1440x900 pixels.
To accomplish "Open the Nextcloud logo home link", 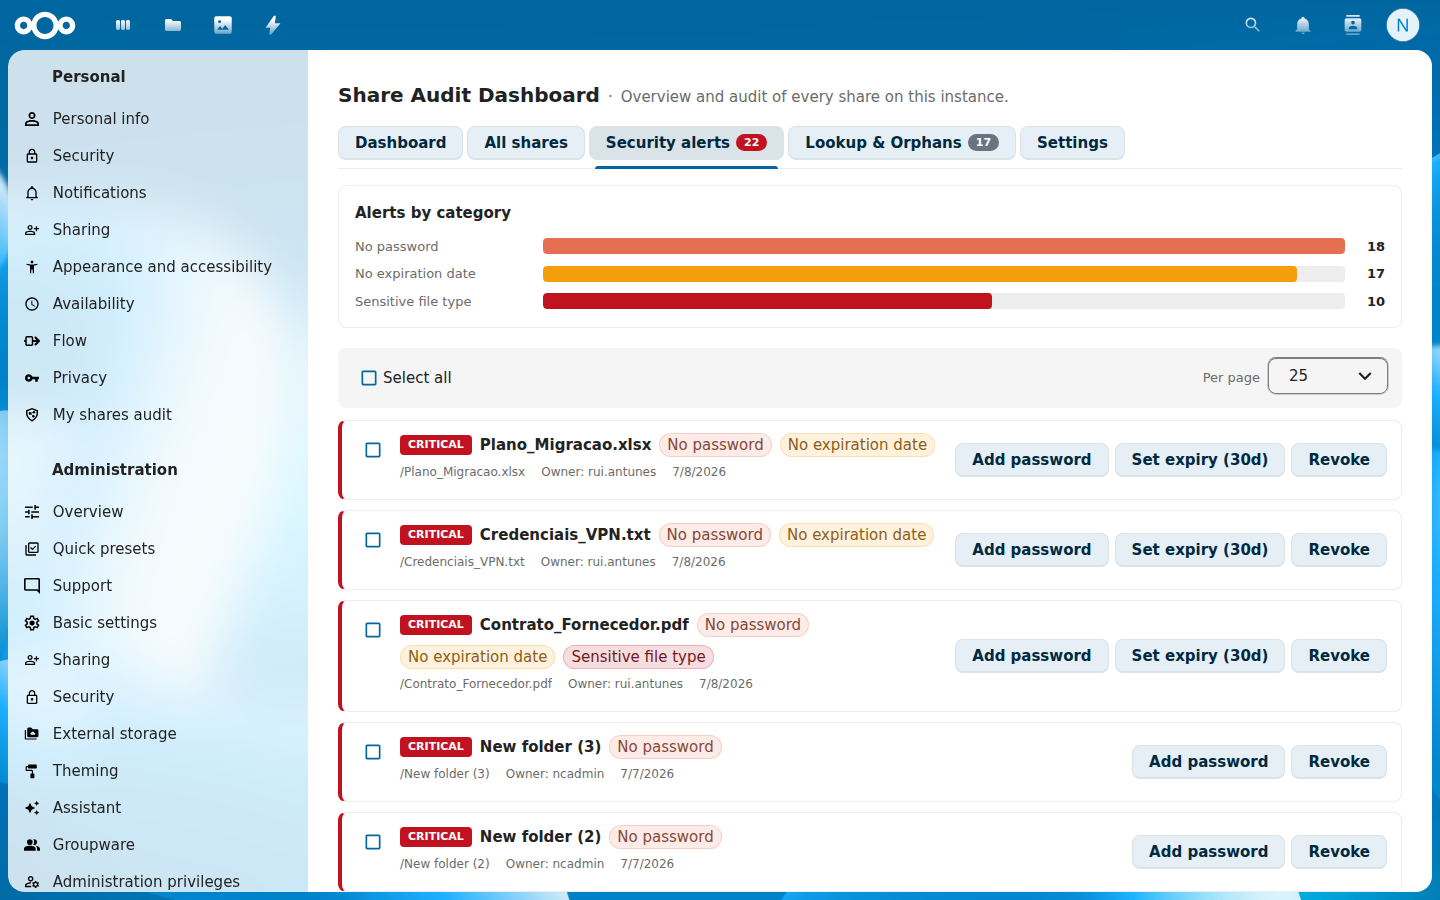I will (45, 25).
